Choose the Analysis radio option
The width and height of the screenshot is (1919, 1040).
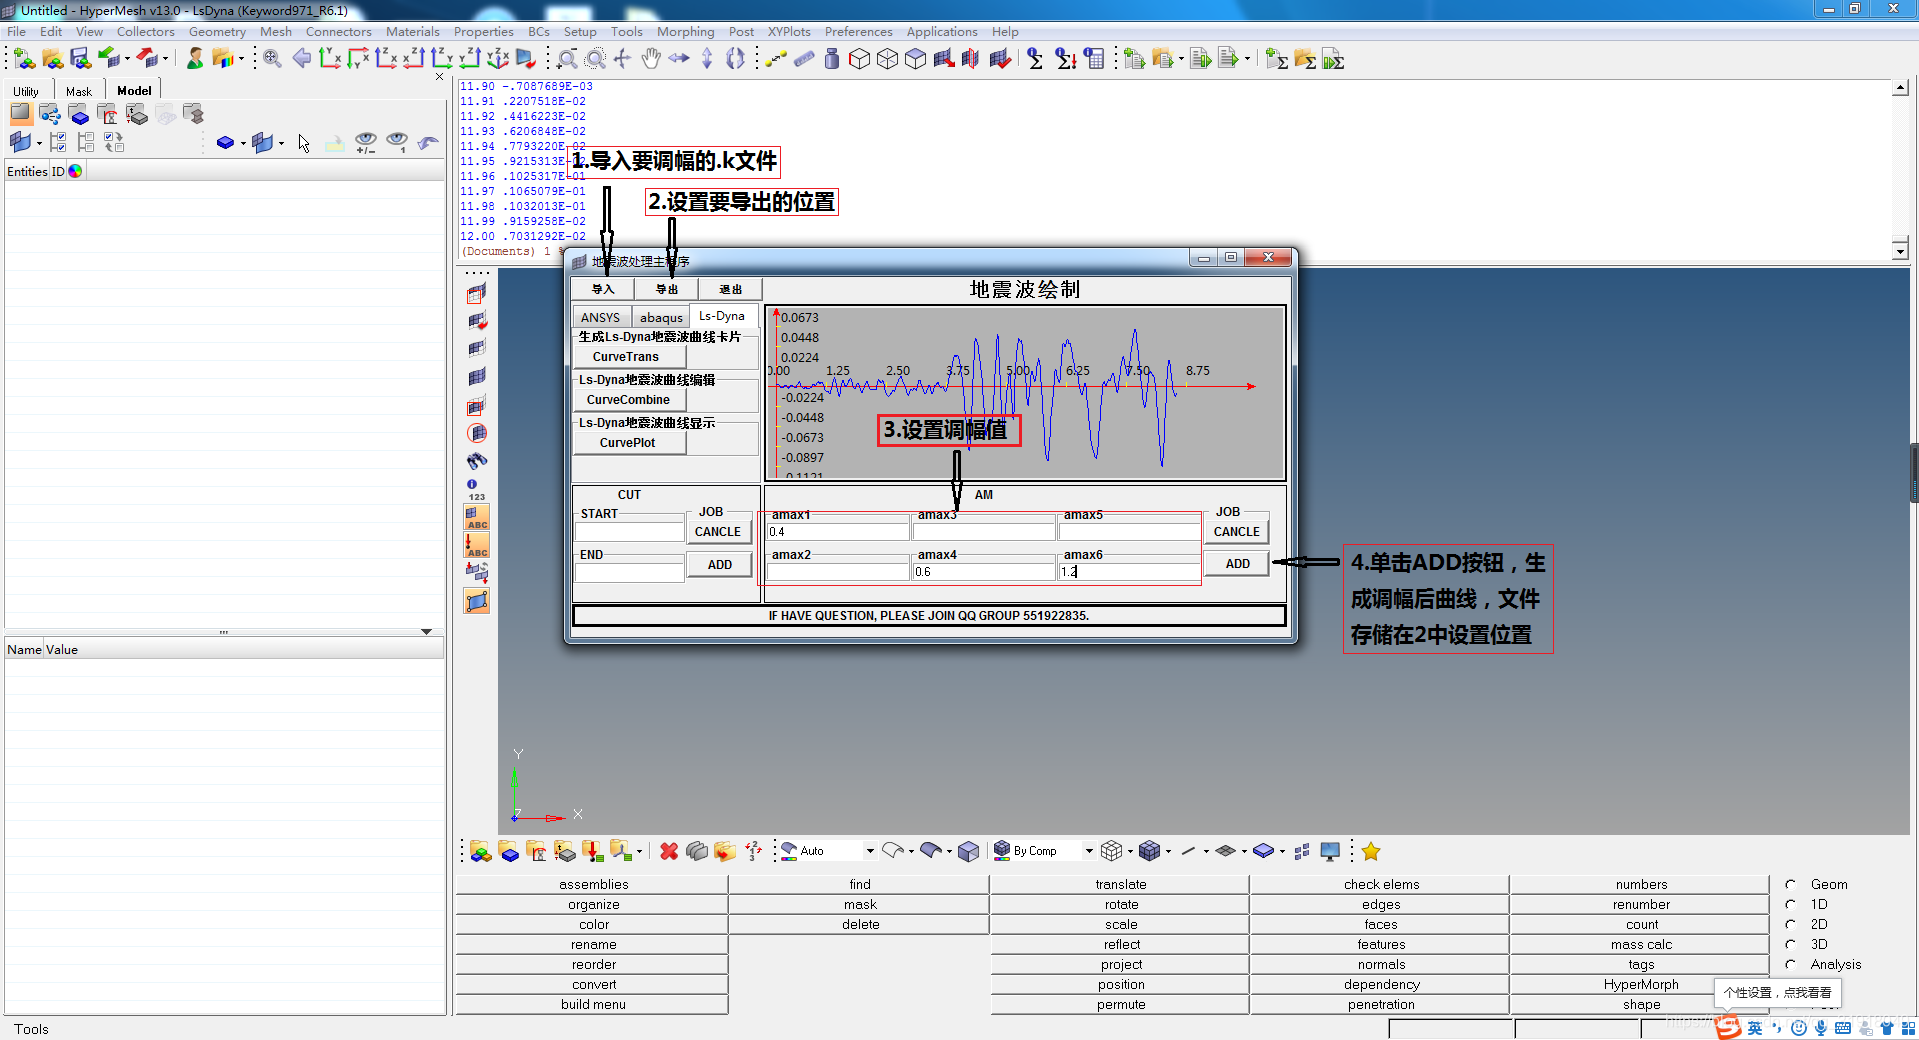(x=1791, y=964)
